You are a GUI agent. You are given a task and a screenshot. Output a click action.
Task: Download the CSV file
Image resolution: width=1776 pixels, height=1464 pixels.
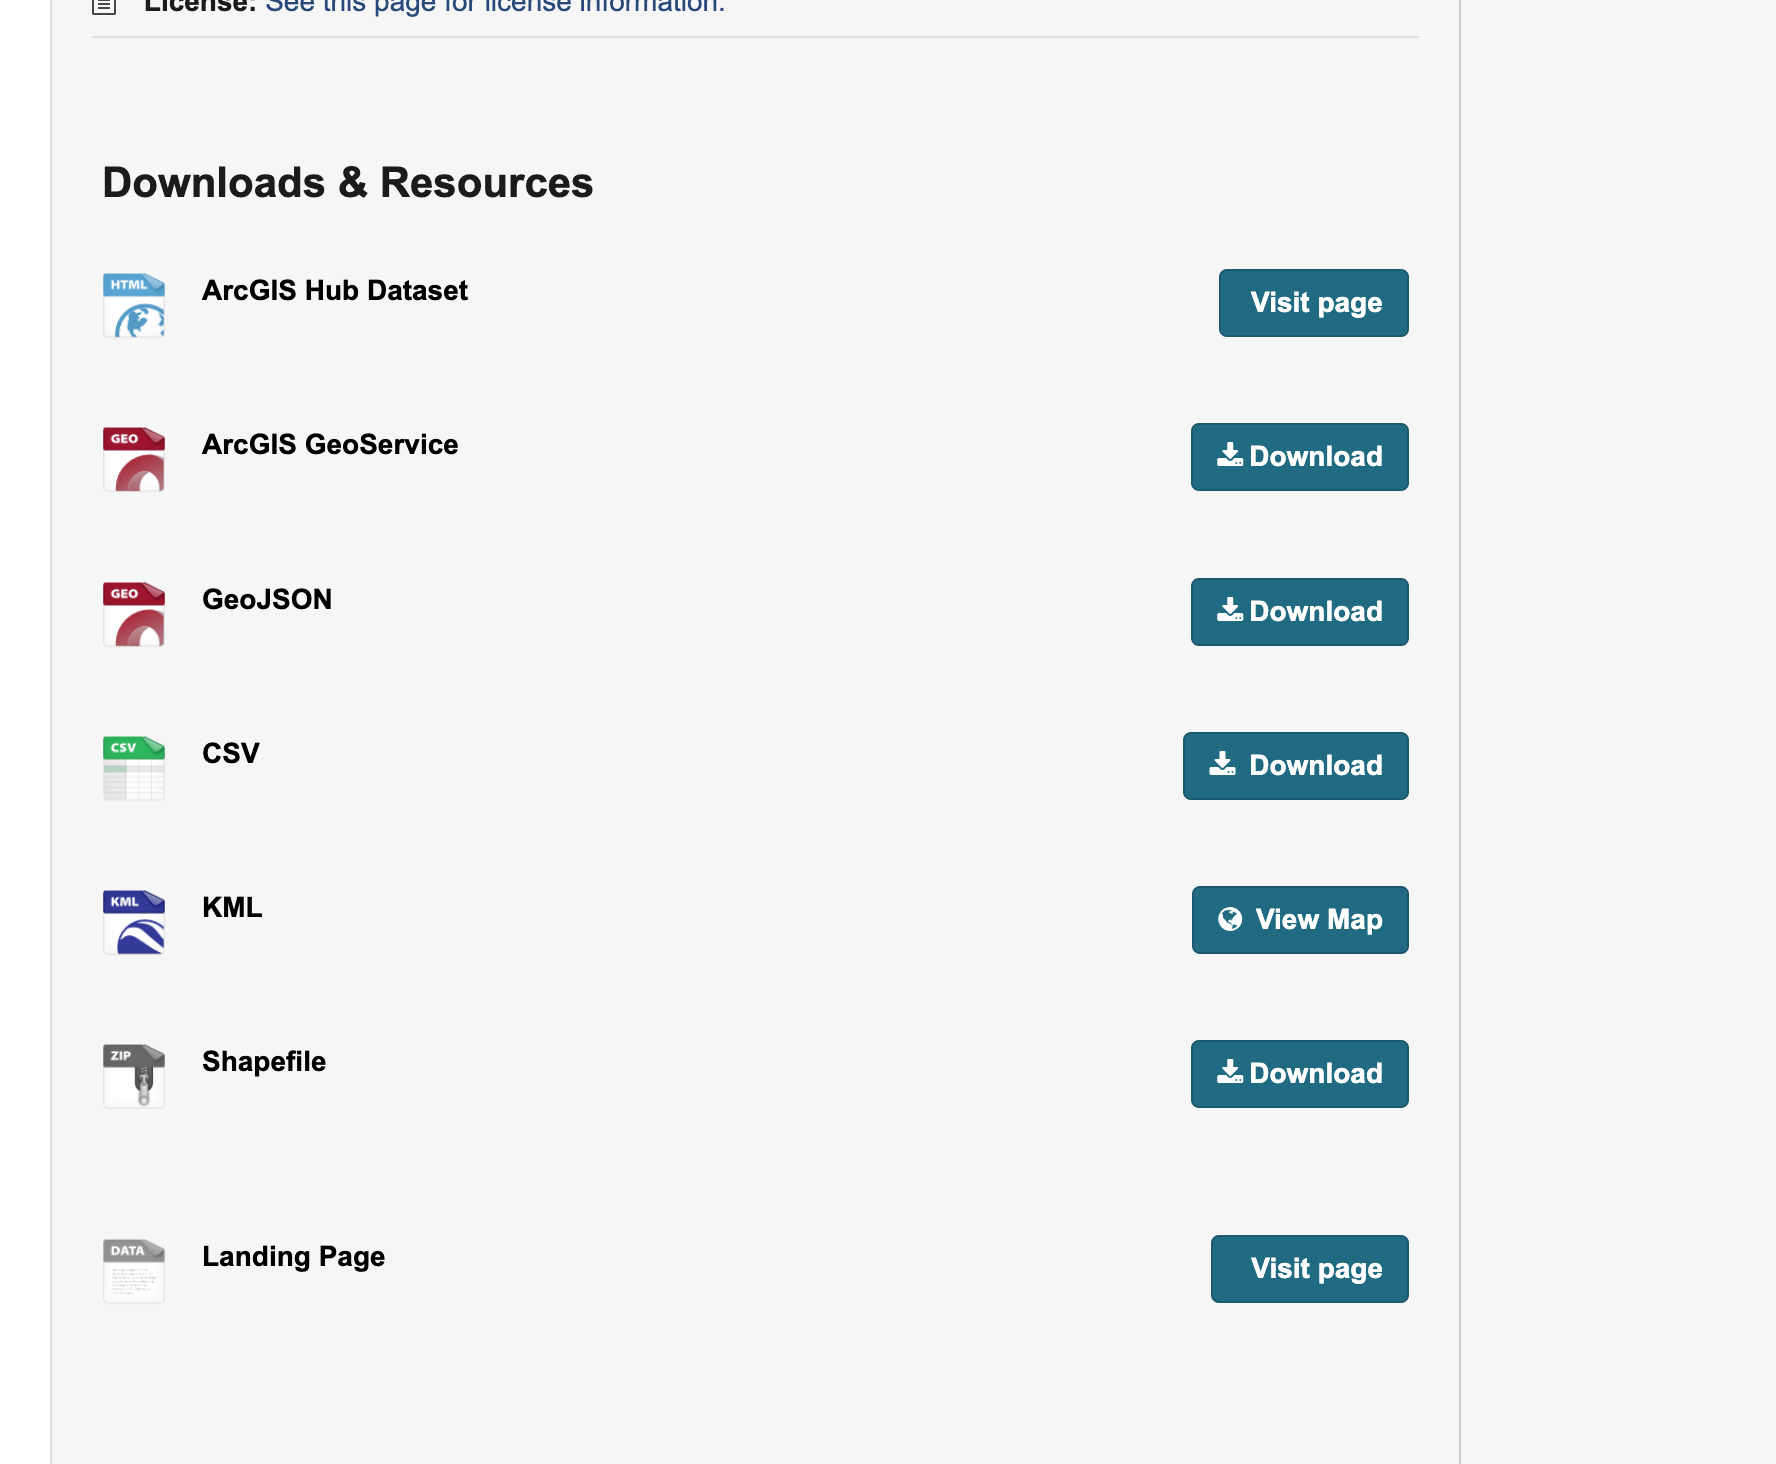tap(1295, 766)
